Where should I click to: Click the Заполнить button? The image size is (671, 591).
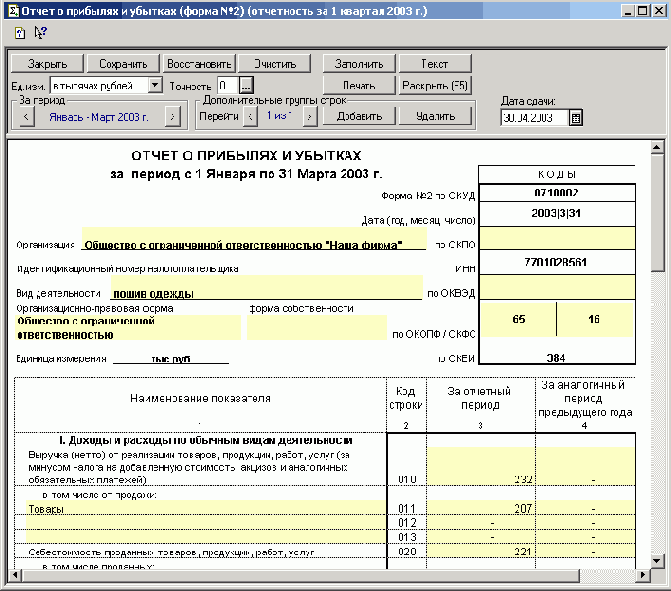click(359, 64)
